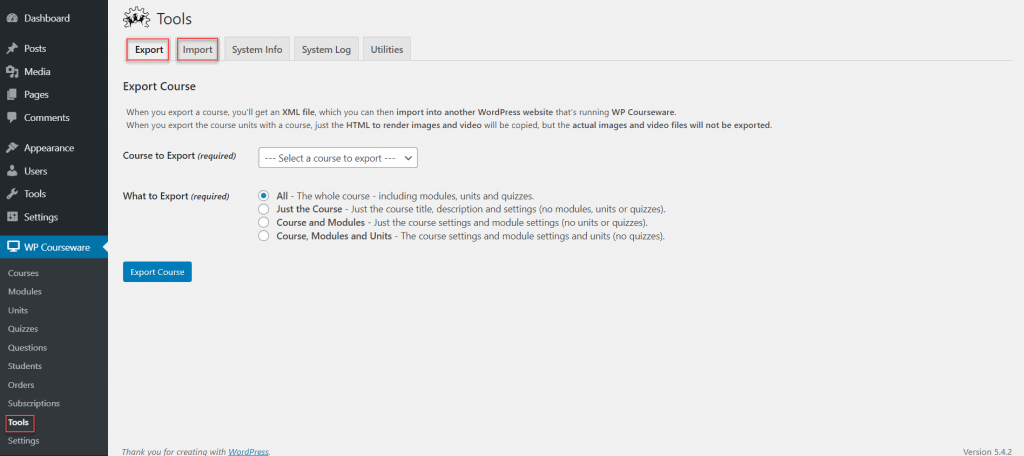
Task: Choose 'Course and Modules' radio option
Action: [264, 223]
